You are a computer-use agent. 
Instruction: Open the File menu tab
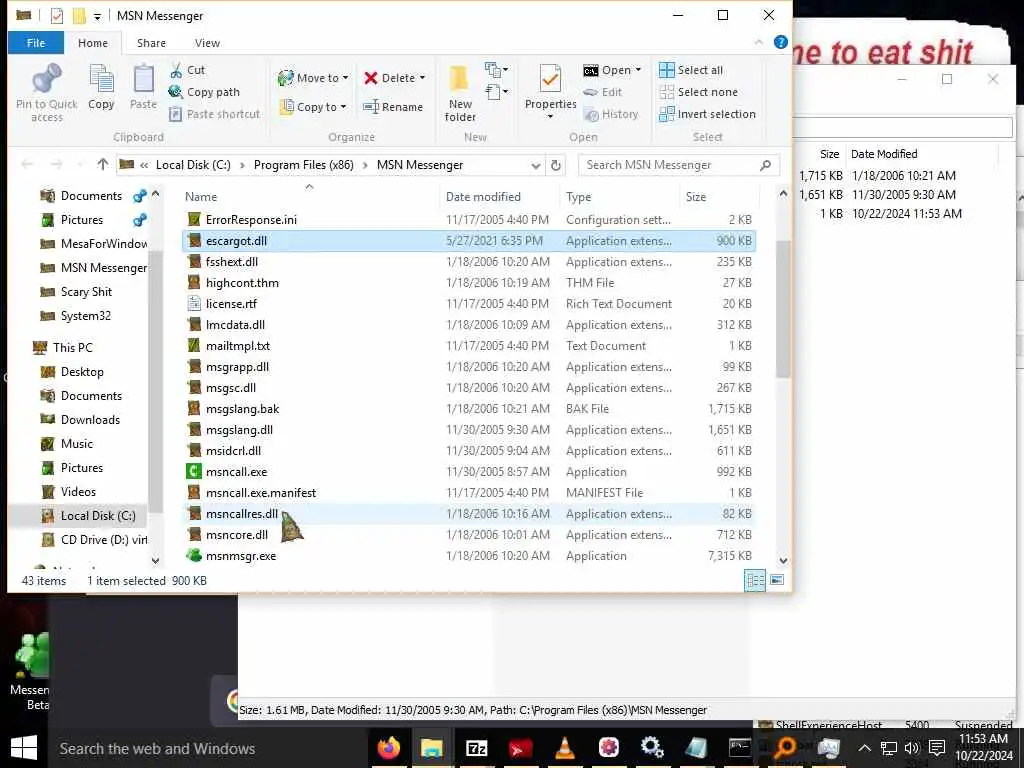click(36, 42)
